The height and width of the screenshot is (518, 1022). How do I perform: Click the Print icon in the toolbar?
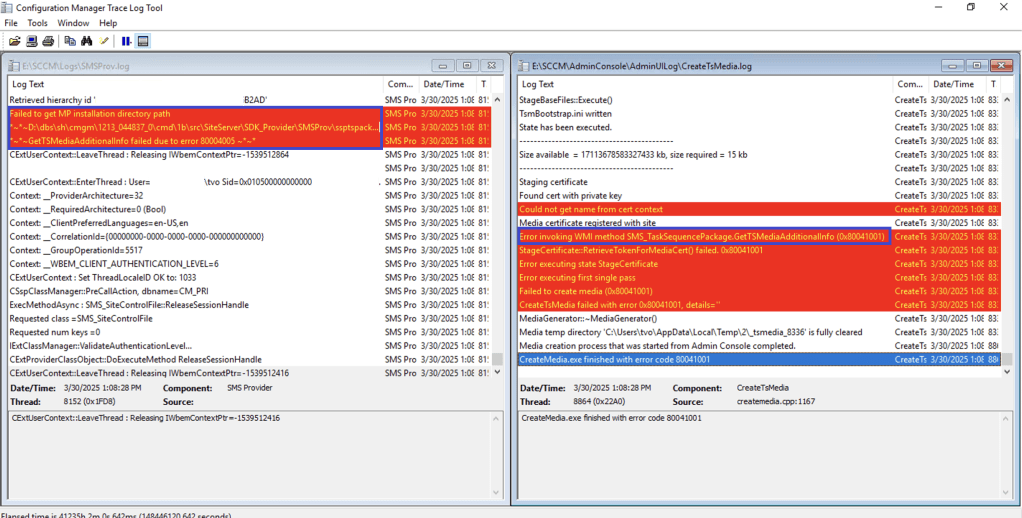coord(48,41)
